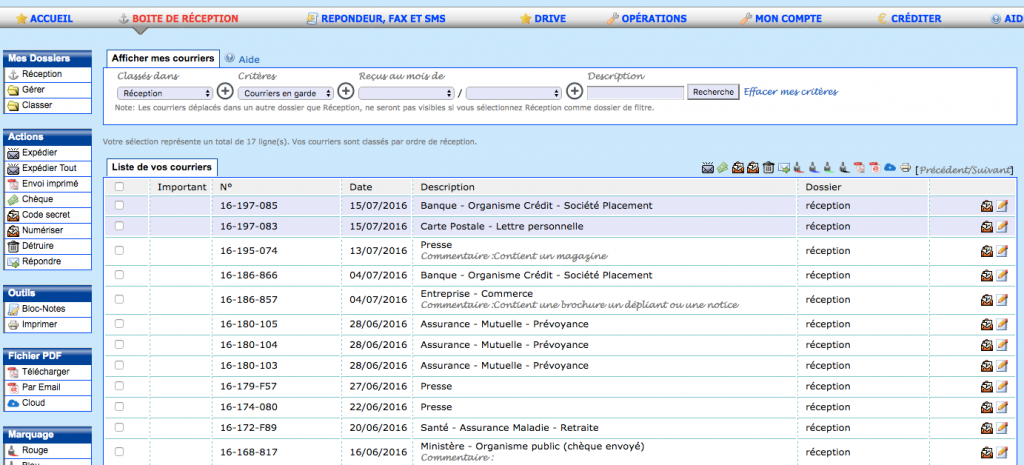Open mail icon for courrier 16-197-085
The height and width of the screenshot is (465, 1024).
pos(987,206)
